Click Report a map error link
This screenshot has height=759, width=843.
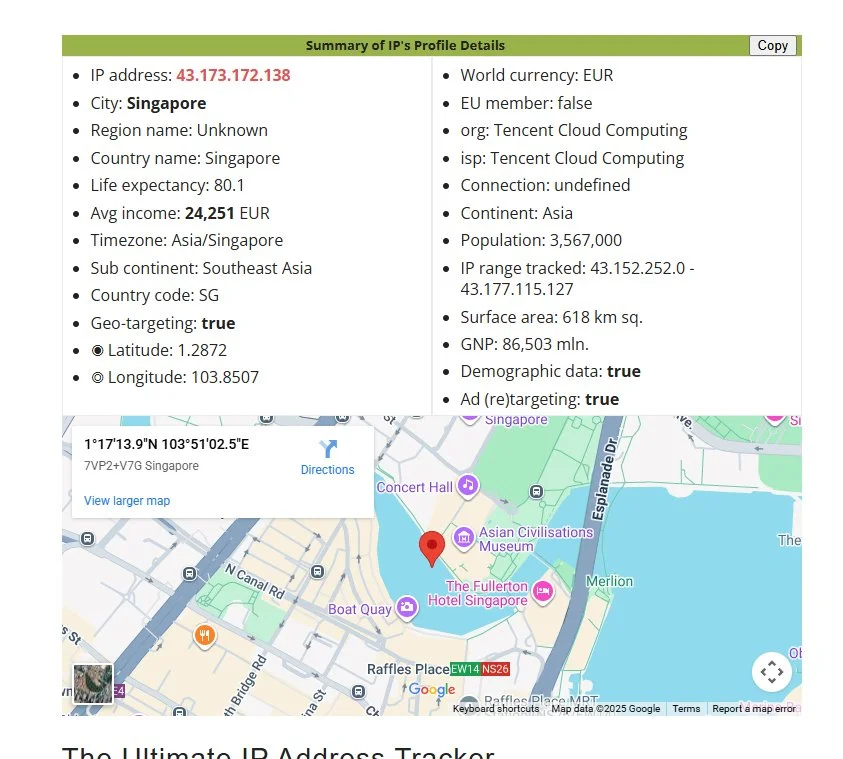(x=754, y=708)
